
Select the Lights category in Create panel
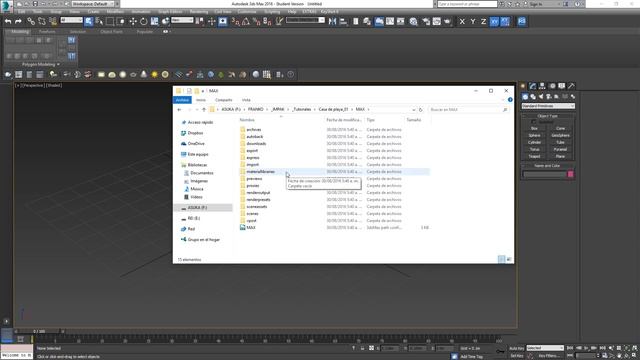[x=541, y=97]
